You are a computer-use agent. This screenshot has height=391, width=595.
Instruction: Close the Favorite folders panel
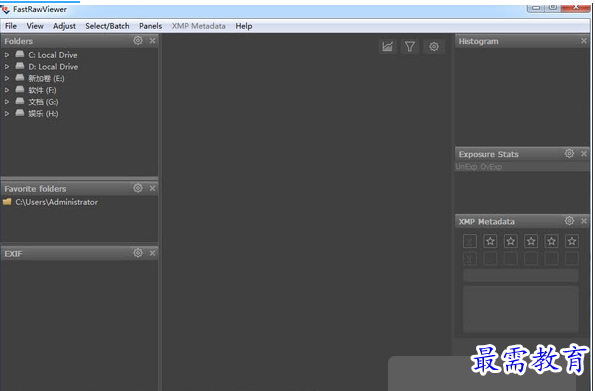click(x=152, y=188)
